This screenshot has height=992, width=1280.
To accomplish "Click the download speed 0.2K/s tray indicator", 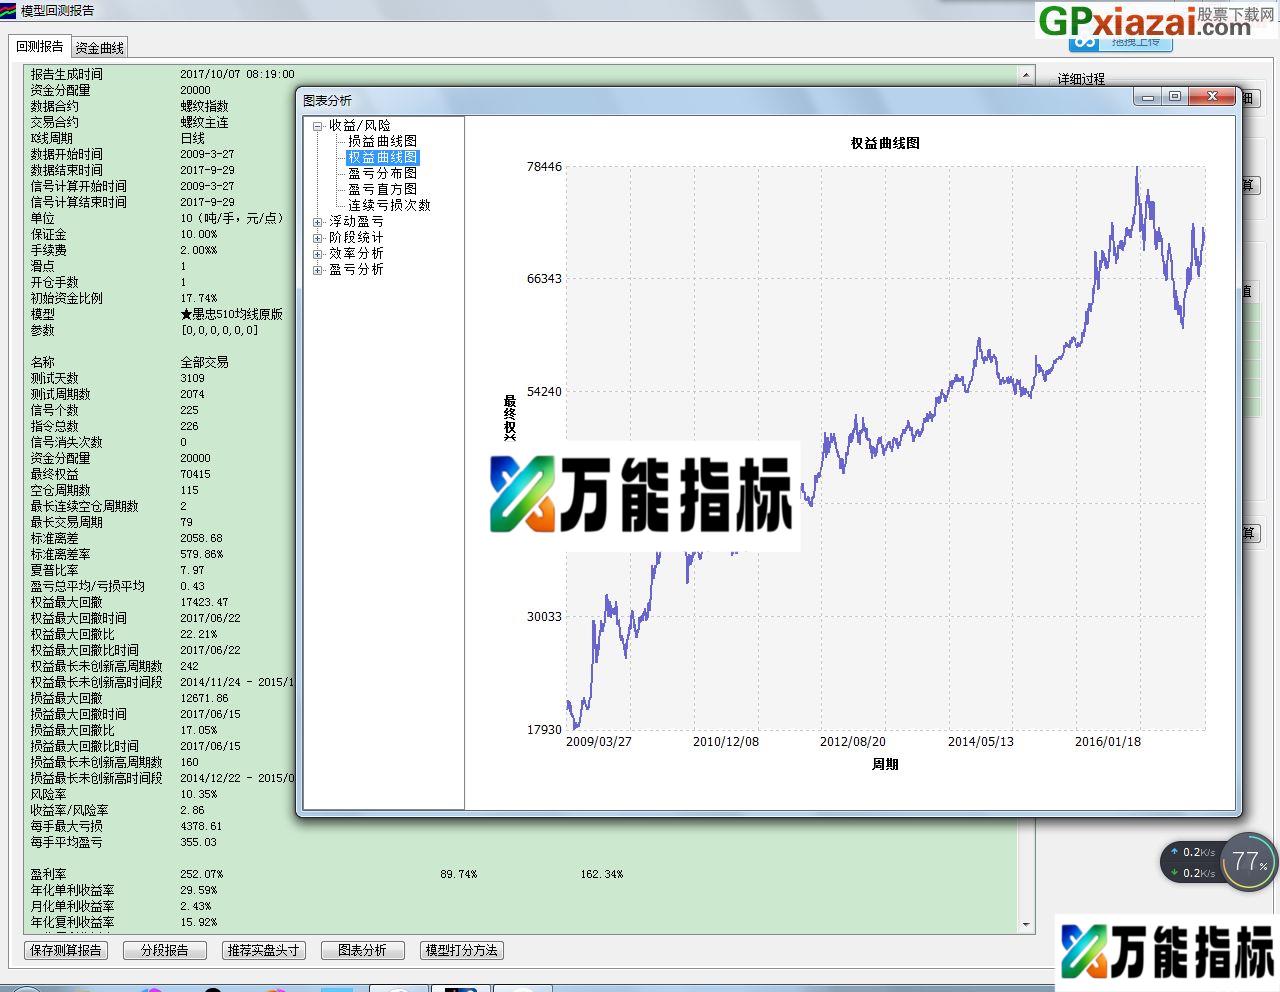I will click(1188, 873).
